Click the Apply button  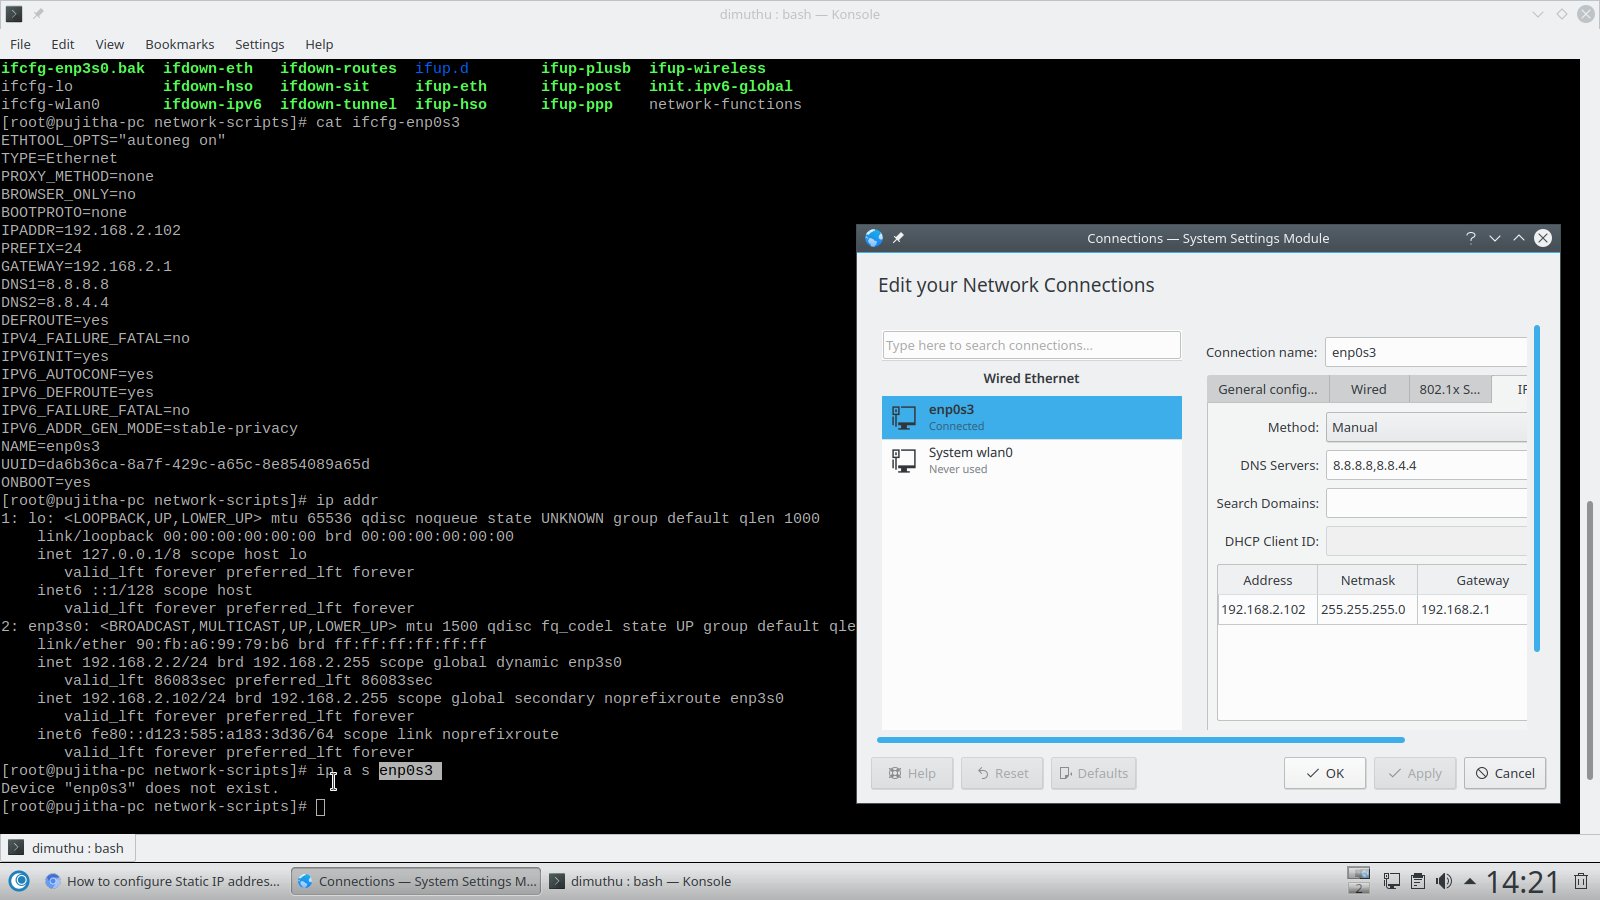pos(1415,773)
